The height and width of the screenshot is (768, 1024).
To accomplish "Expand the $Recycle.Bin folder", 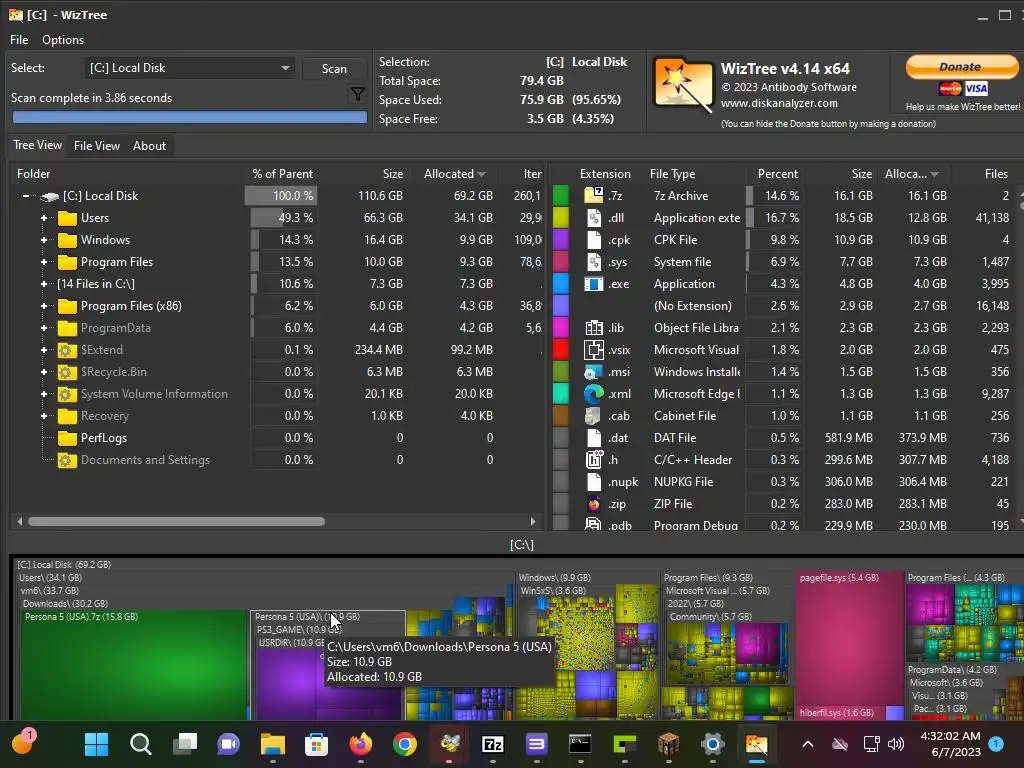I will (x=44, y=372).
